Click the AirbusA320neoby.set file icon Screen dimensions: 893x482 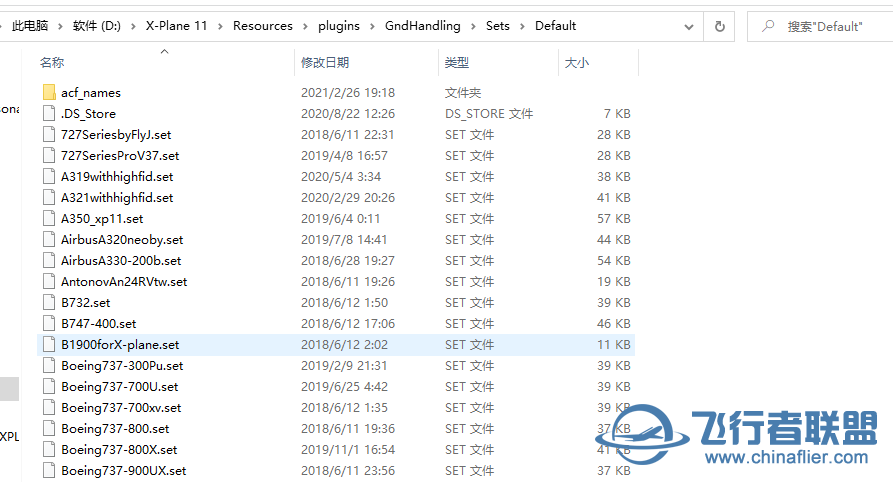tap(50, 240)
